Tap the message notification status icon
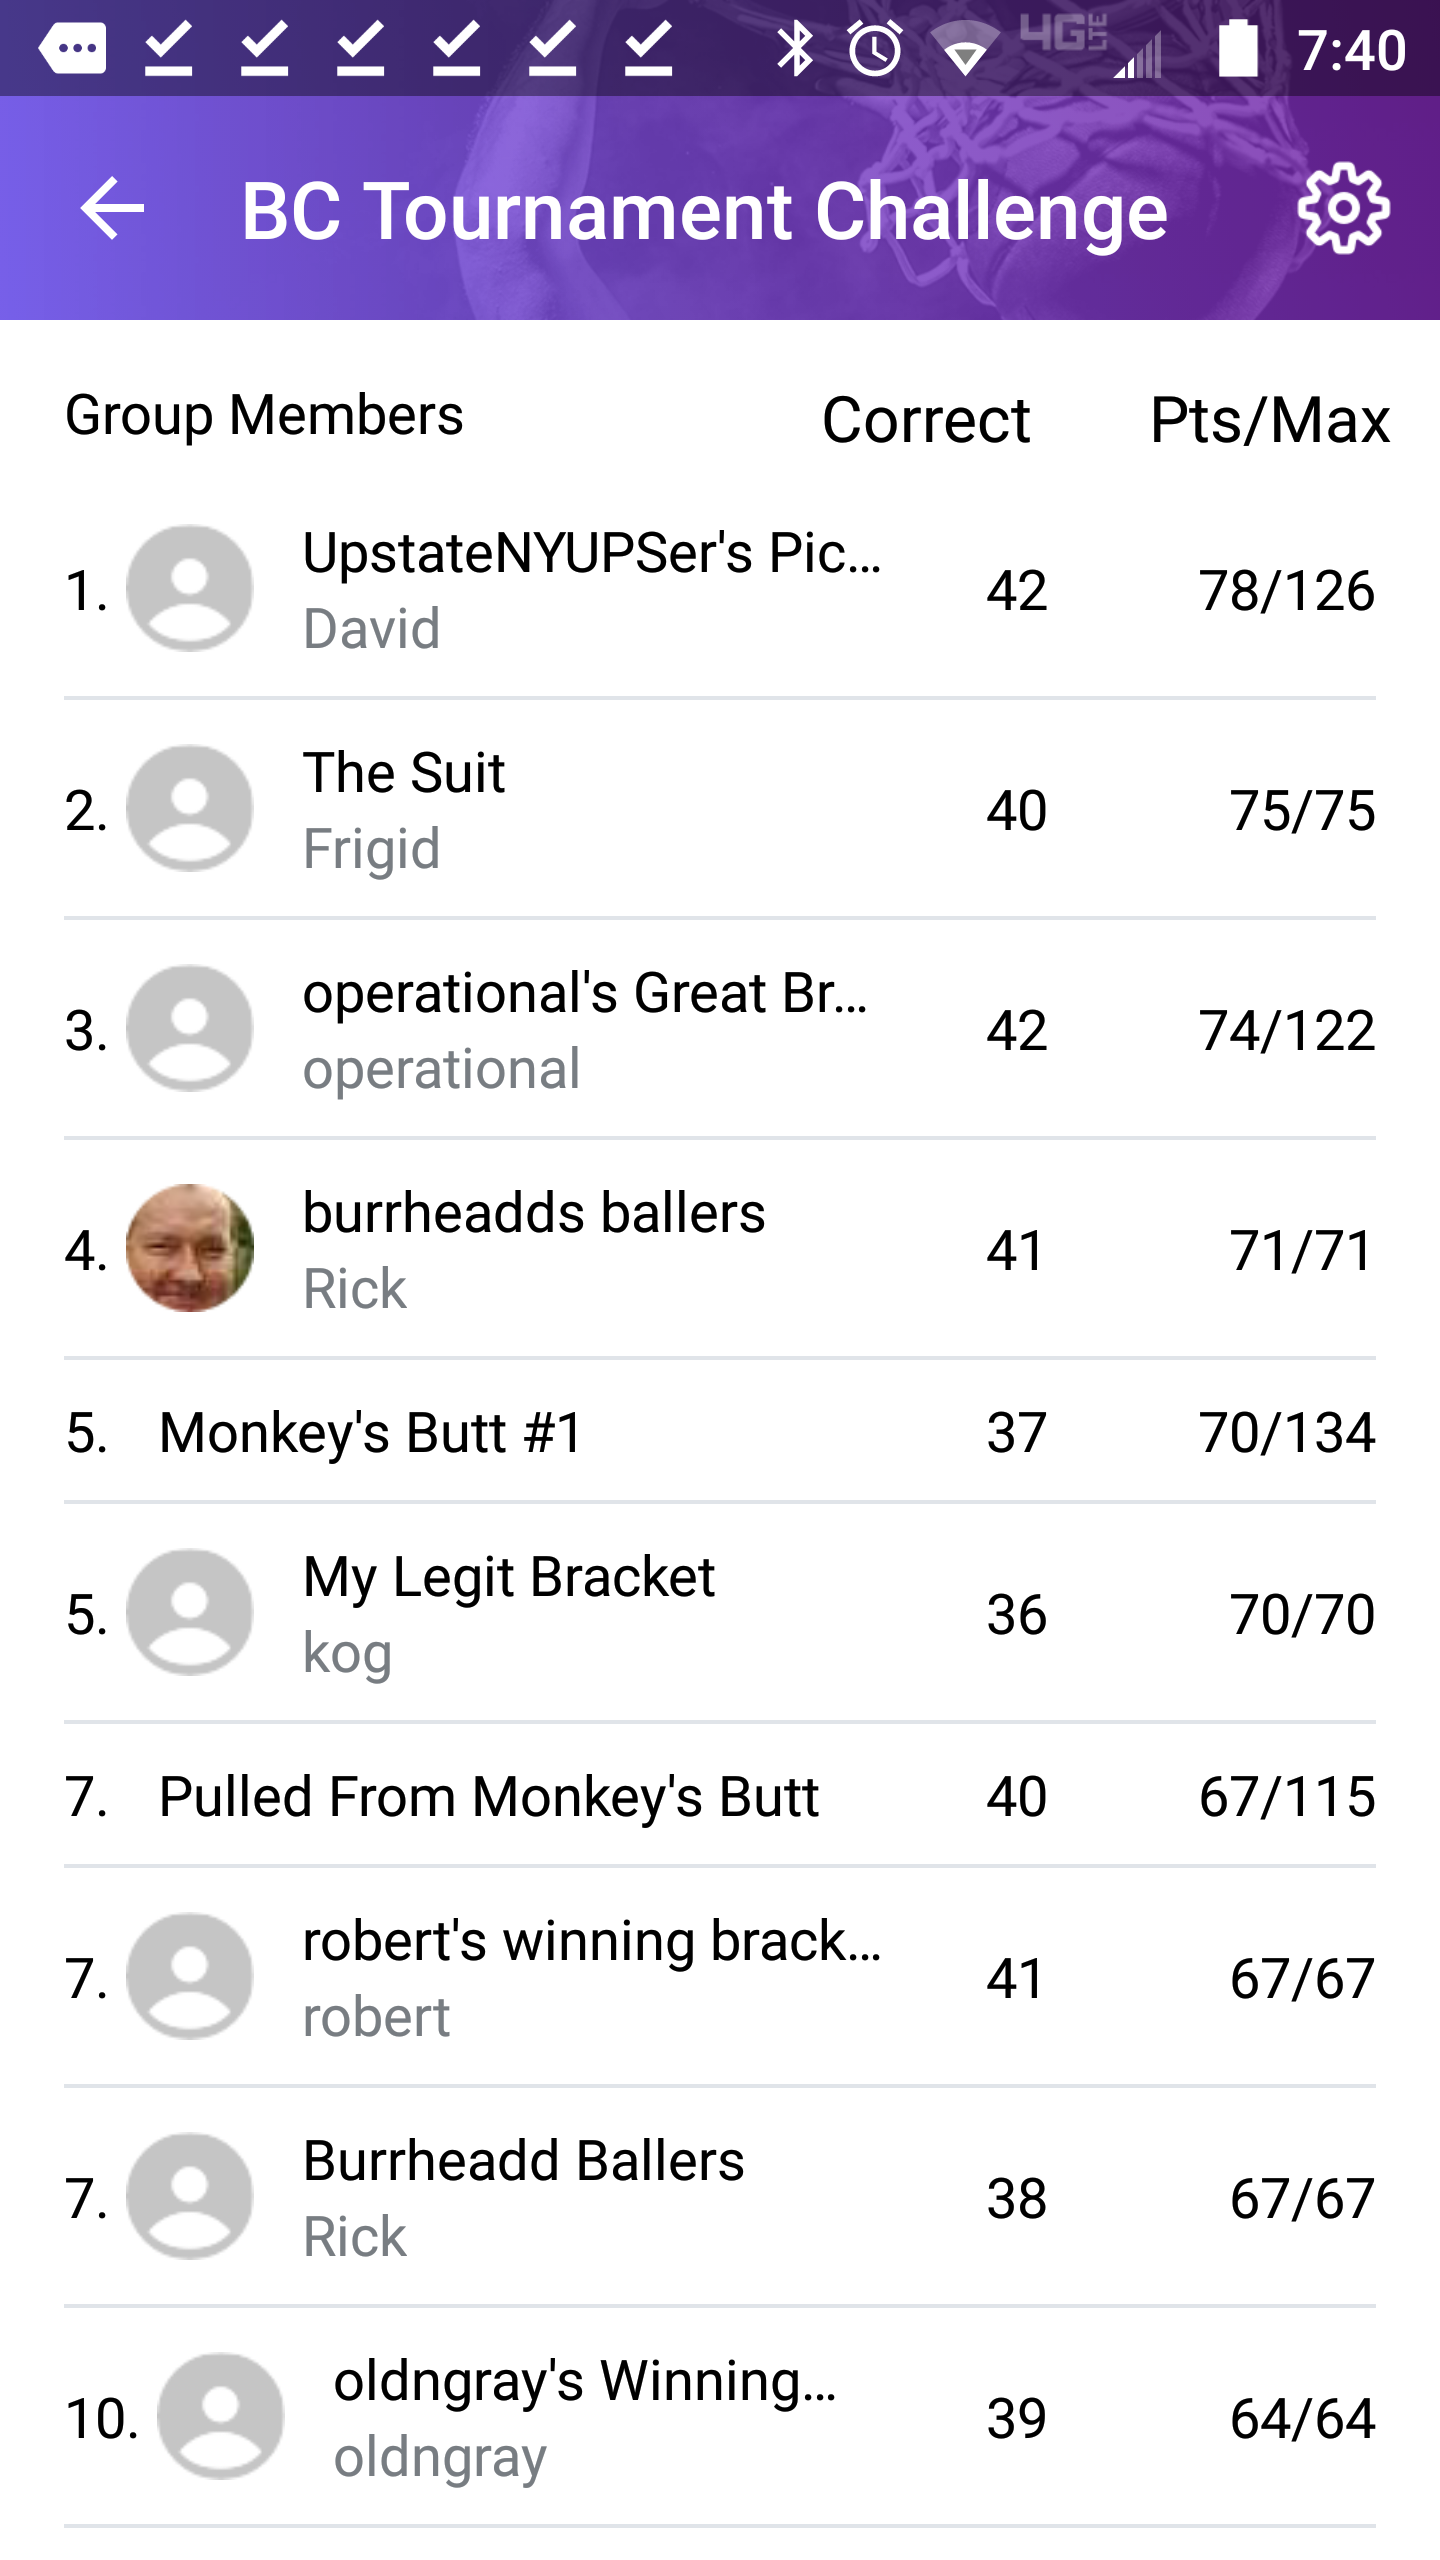 coord(72,48)
